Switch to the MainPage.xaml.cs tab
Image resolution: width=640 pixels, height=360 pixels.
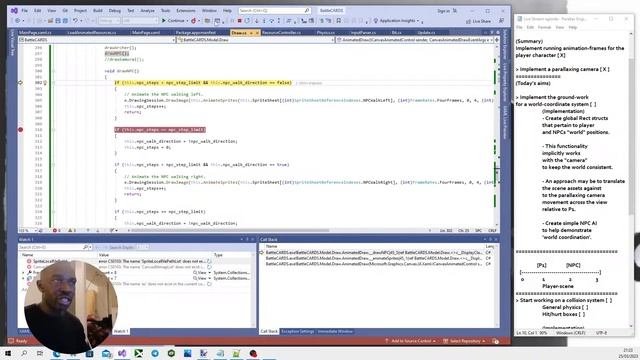tap(35, 33)
